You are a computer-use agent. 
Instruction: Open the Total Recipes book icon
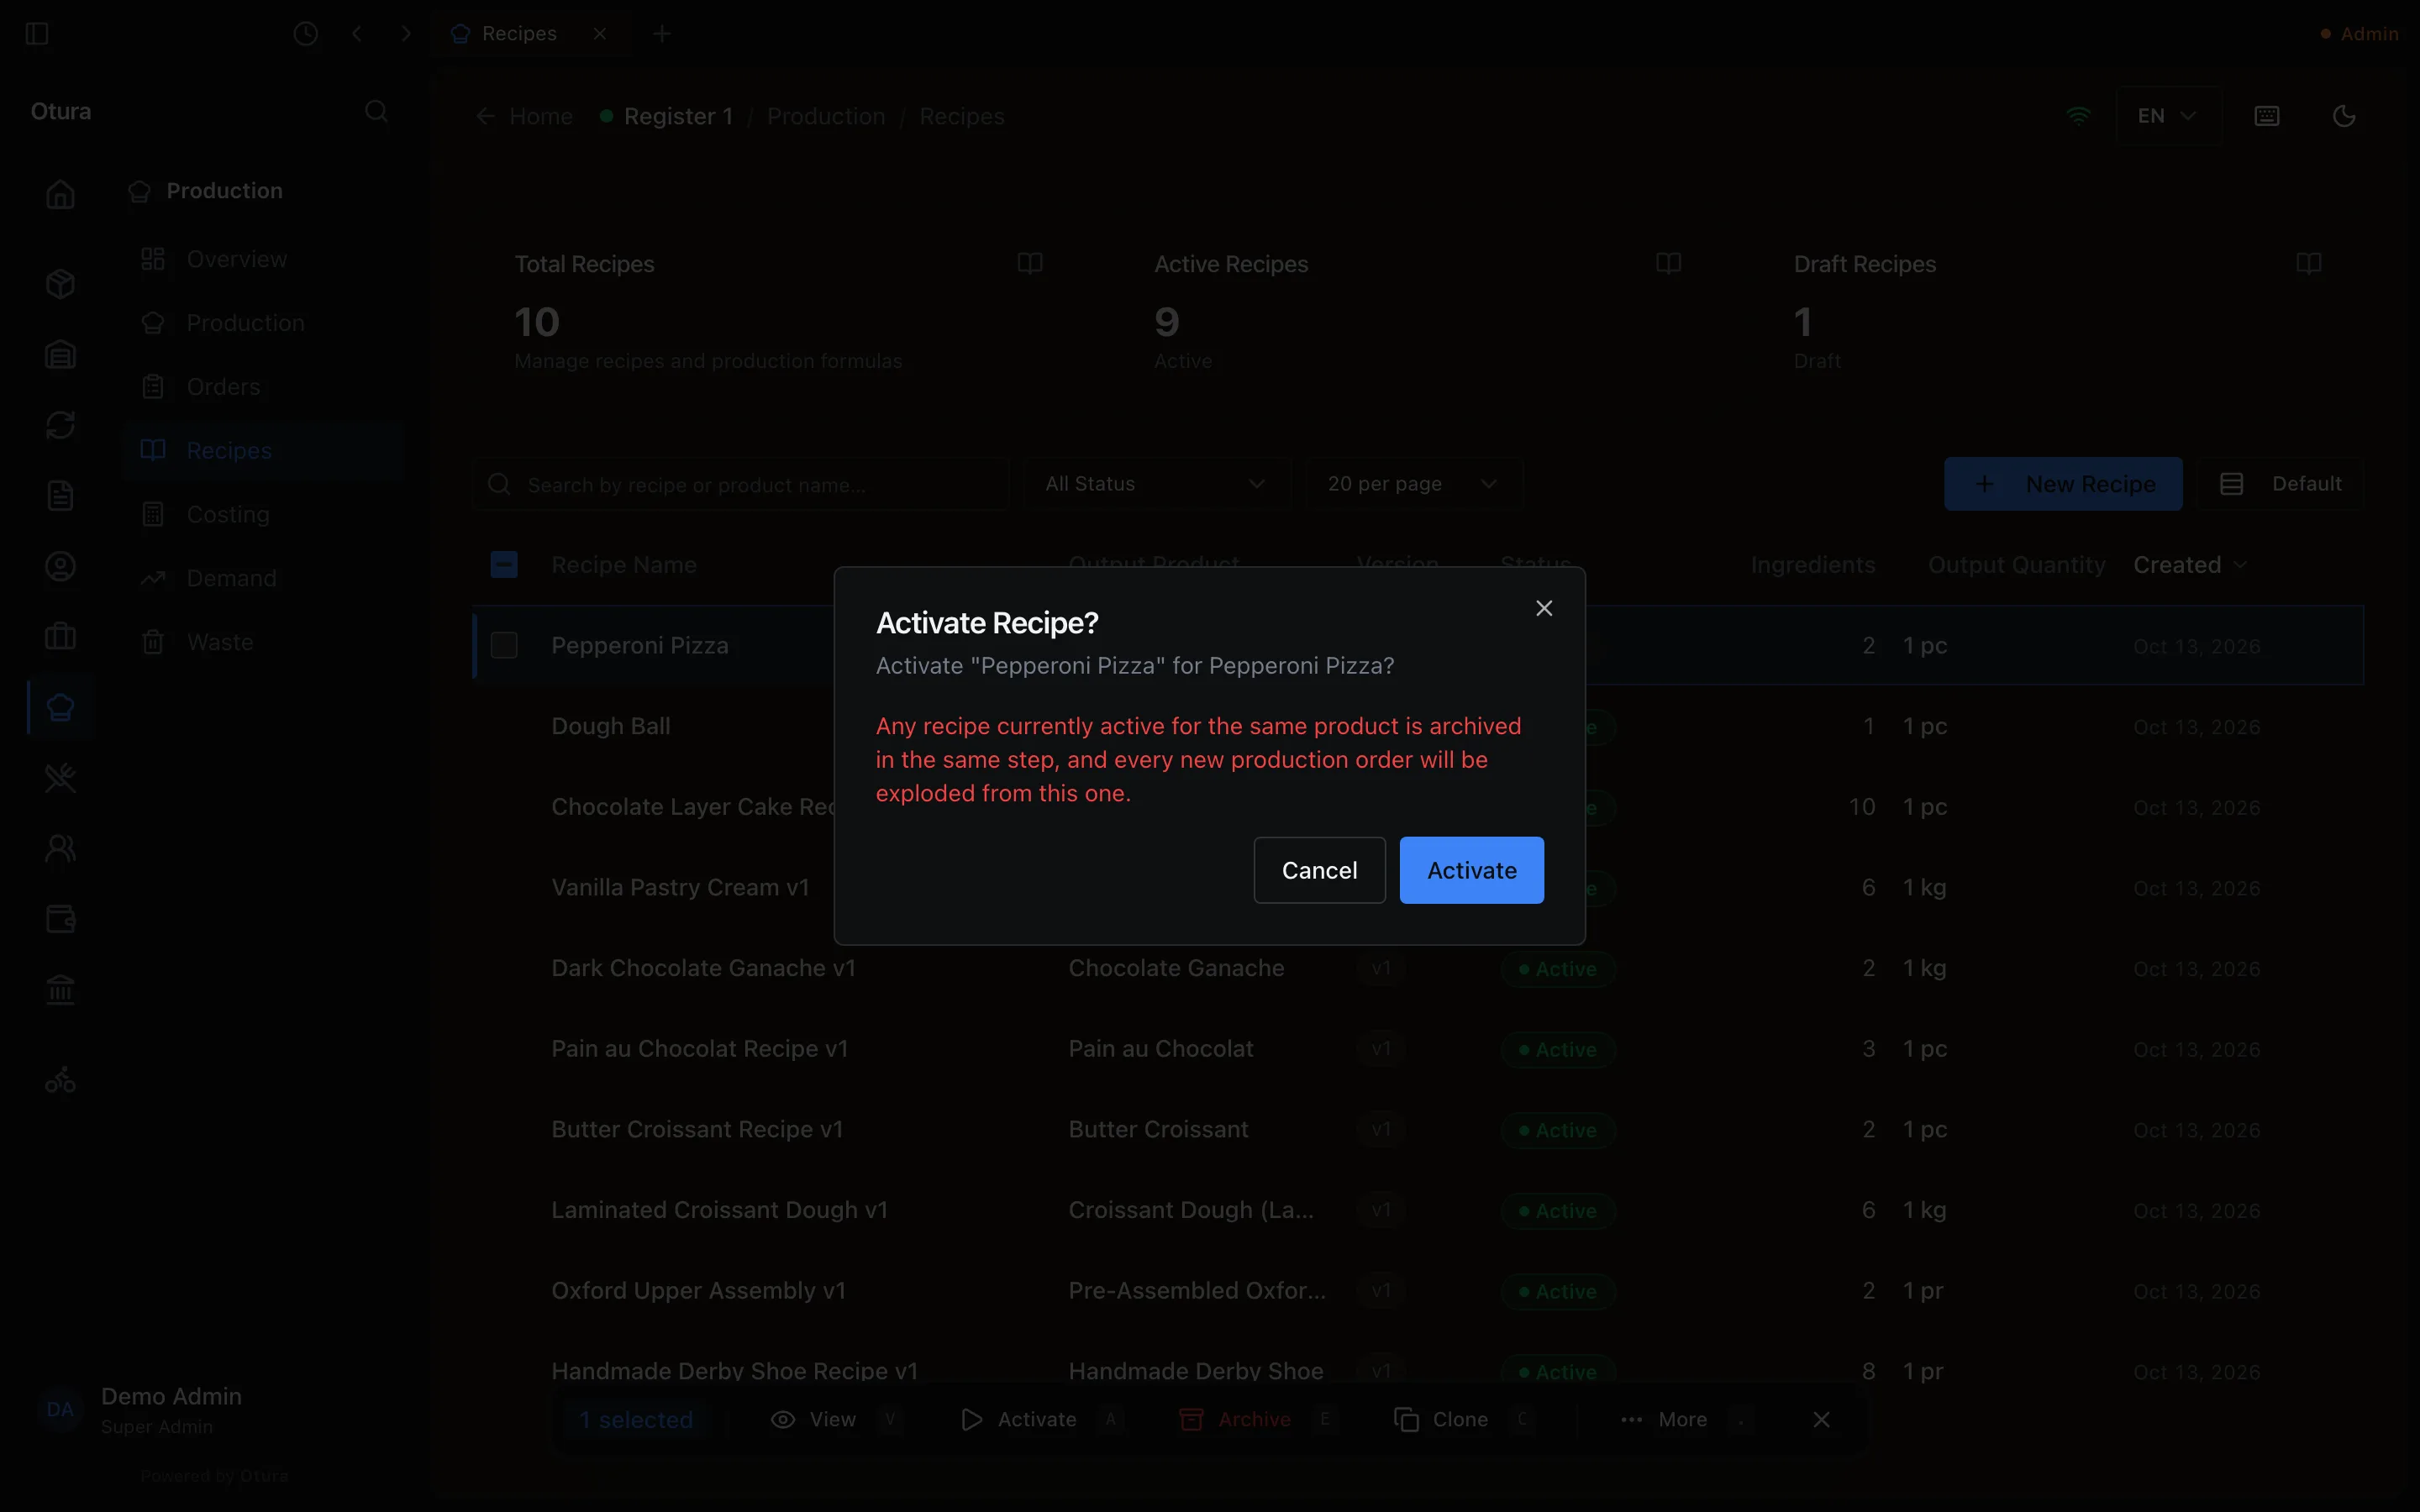[x=1029, y=263]
